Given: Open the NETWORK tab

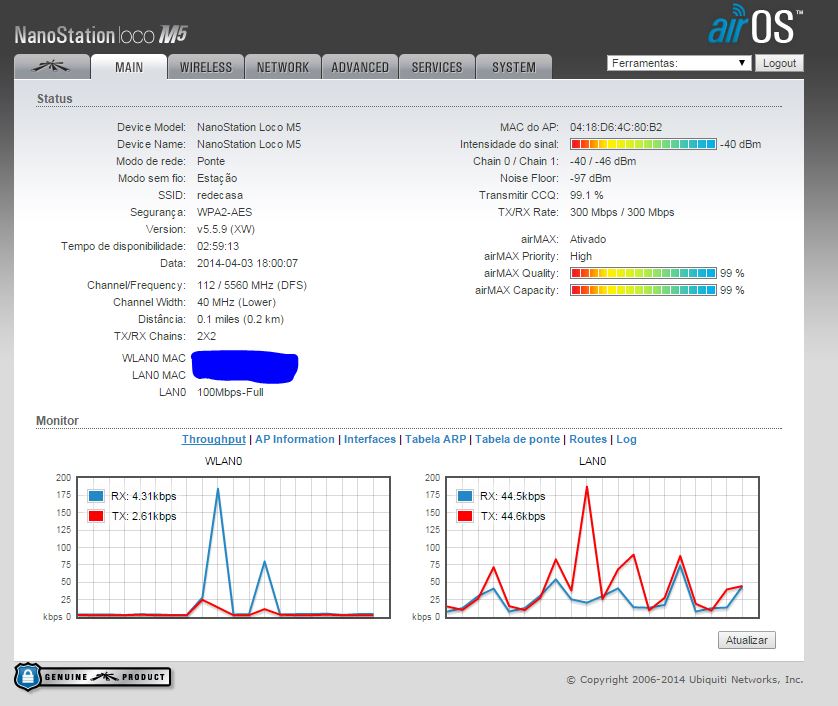Looking at the screenshot, I should (x=283, y=67).
